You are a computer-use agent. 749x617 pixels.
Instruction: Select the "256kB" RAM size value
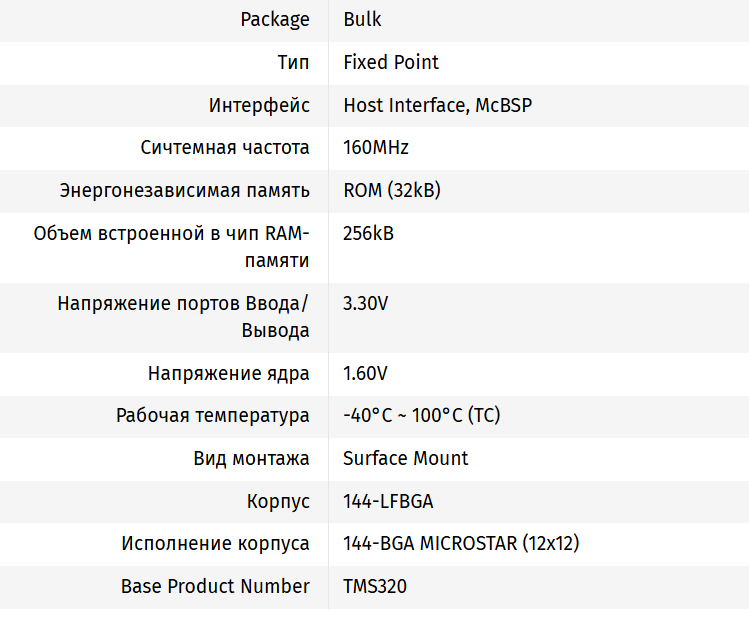tap(368, 234)
